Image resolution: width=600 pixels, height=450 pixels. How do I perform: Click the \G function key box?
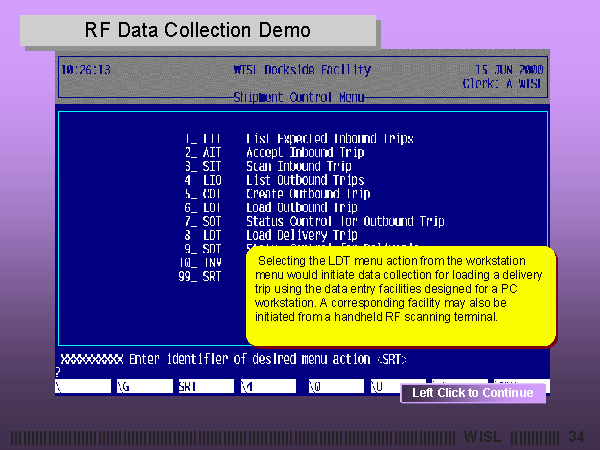(x=145, y=386)
